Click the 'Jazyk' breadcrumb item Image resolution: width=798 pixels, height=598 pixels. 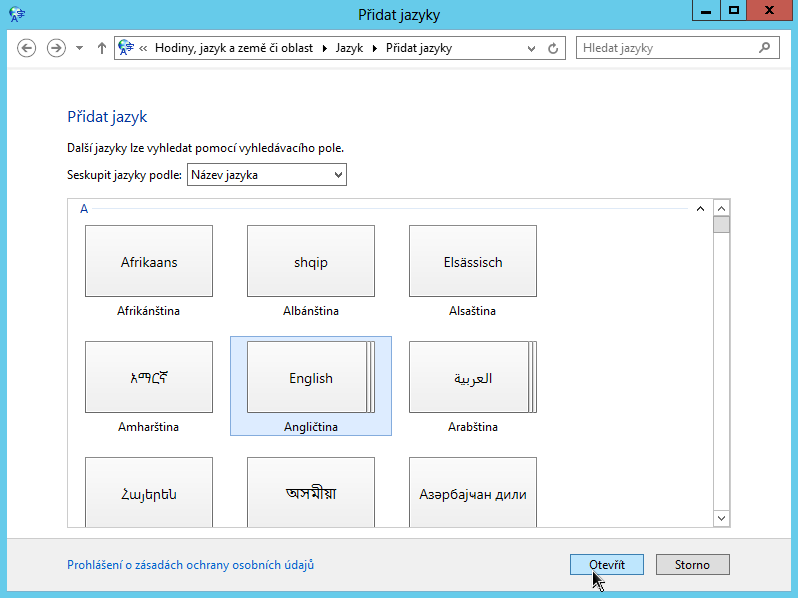349,48
